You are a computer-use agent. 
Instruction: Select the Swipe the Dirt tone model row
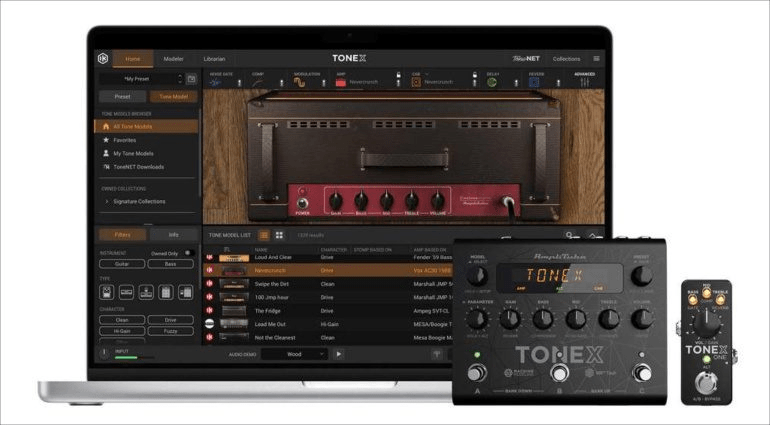pyautogui.click(x=275, y=284)
